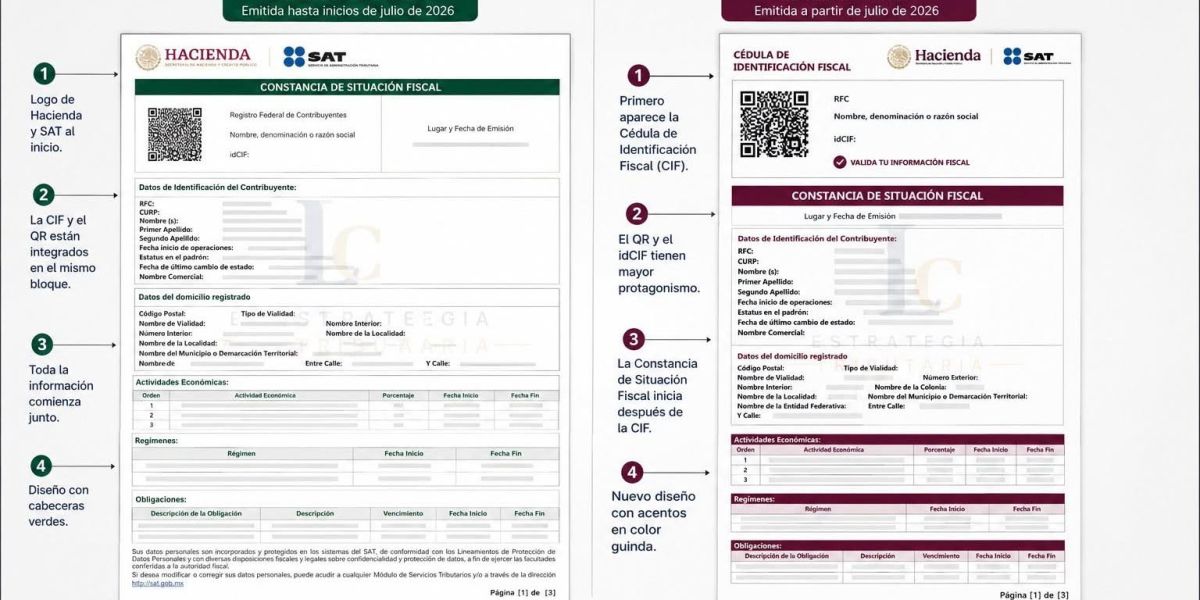The width and height of the screenshot is (1200, 600).
Task: Click 'Vencimiento' column header in the guinda document
Action: click(941, 556)
